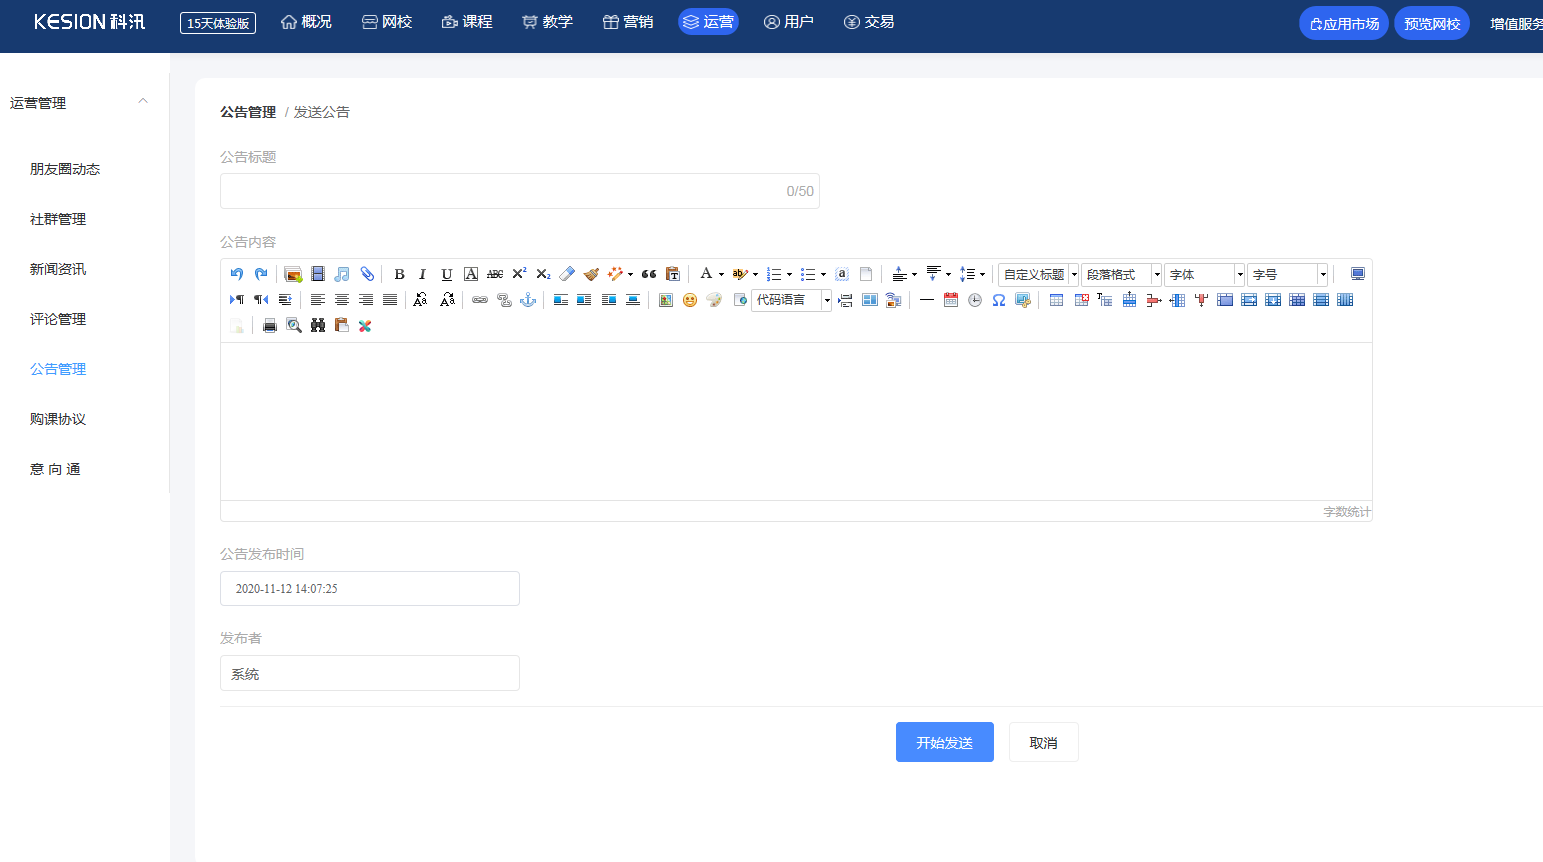Image resolution: width=1543 pixels, height=862 pixels.
Task: Click the special character omega icon
Action: [998, 300]
